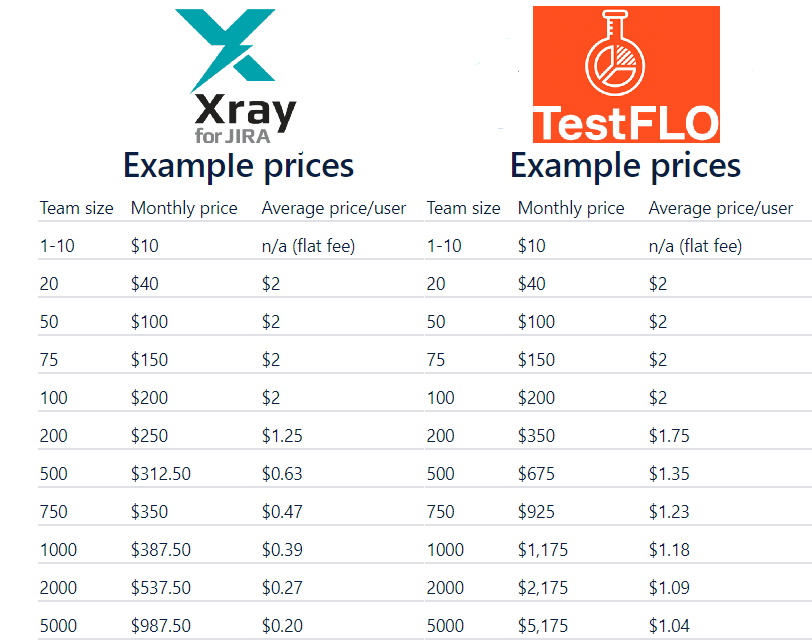Click the $0.20 average price cell
812x643 pixels.
coord(281,626)
